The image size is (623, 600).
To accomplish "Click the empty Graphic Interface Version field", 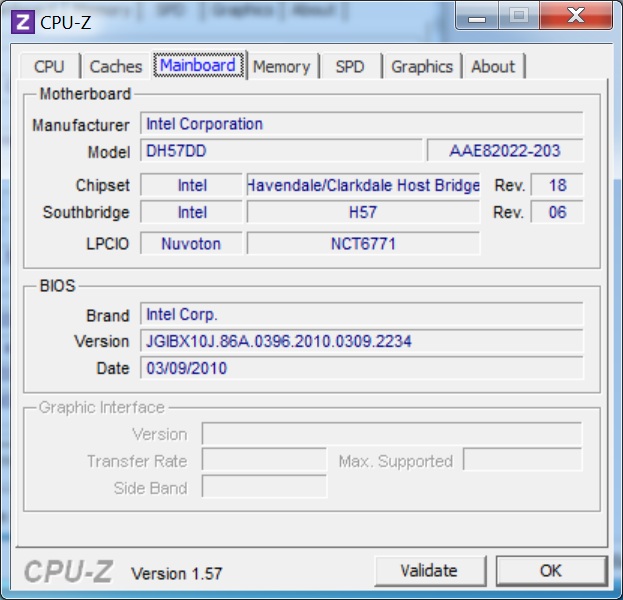I will tap(392, 434).
